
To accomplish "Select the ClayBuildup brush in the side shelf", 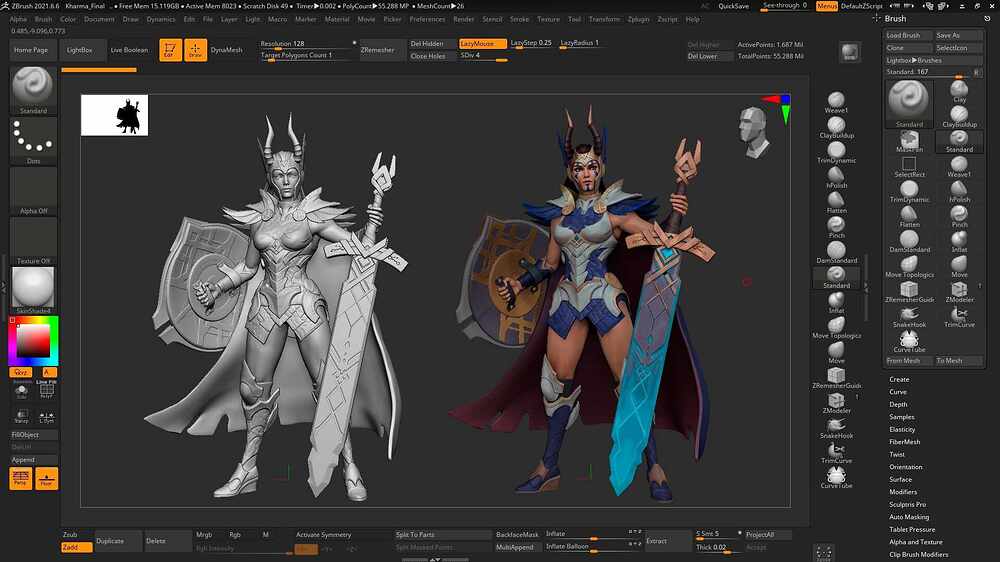I will coord(836,128).
